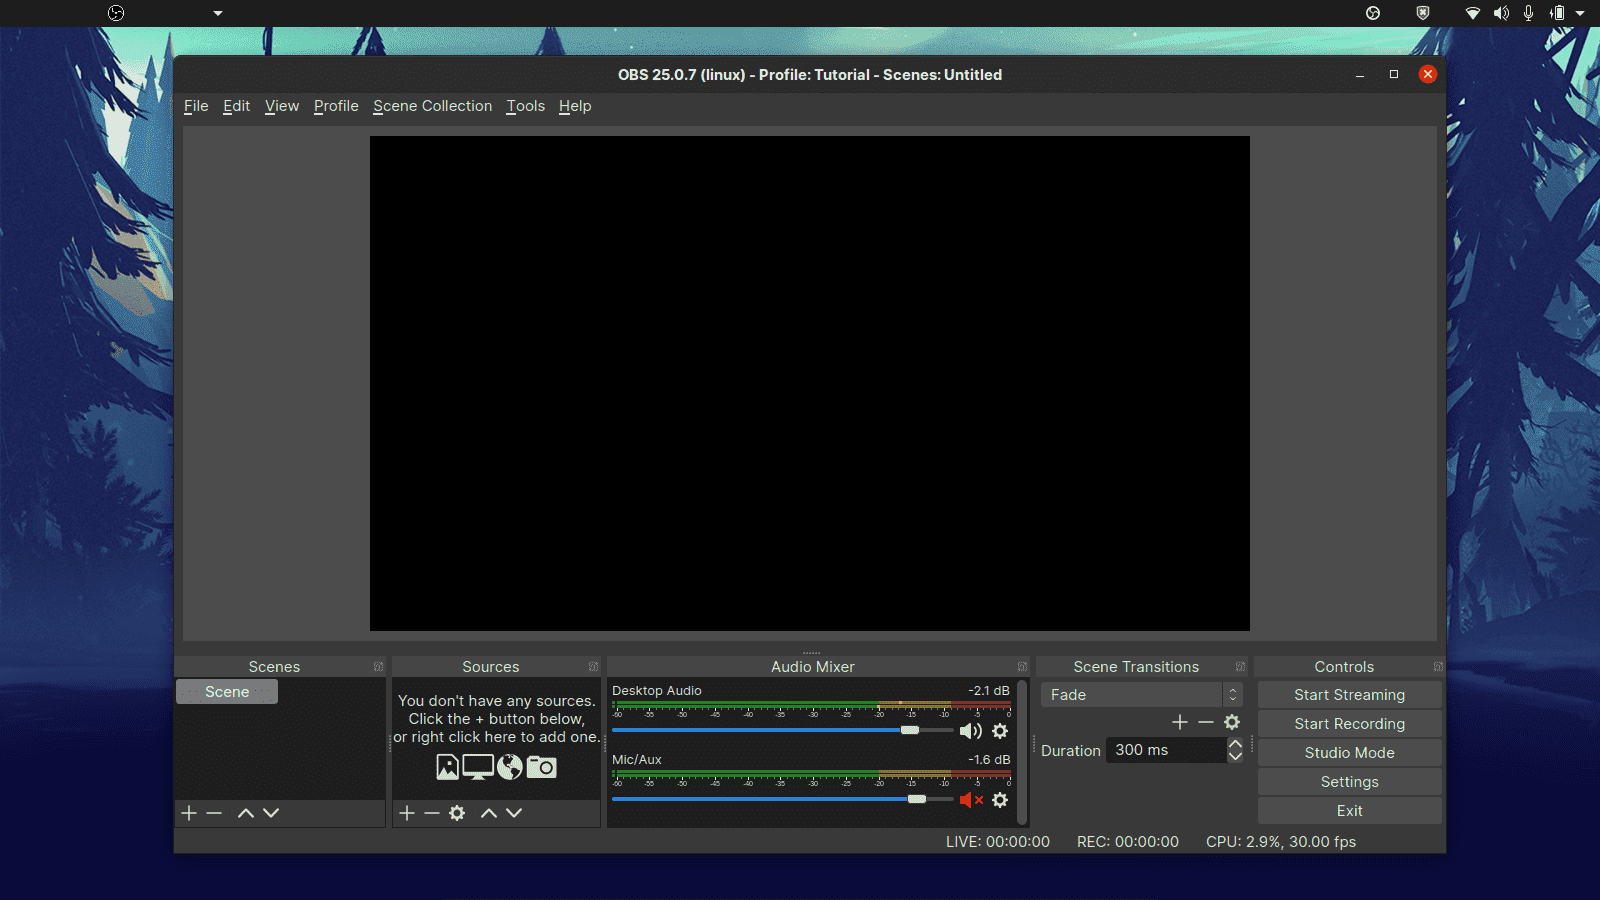Add a new source with the plus icon
The height and width of the screenshot is (900, 1600).
tap(407, 813)
